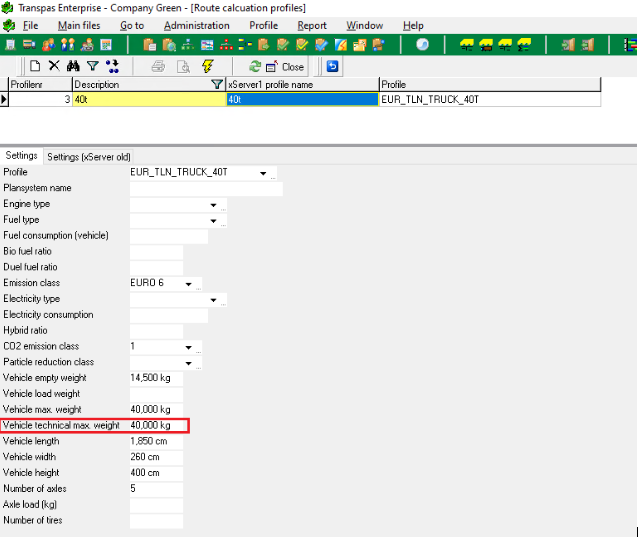Viewport: 638px width, 537px height.
Task: Open the Go to menu
Action: tap(132, 26)
